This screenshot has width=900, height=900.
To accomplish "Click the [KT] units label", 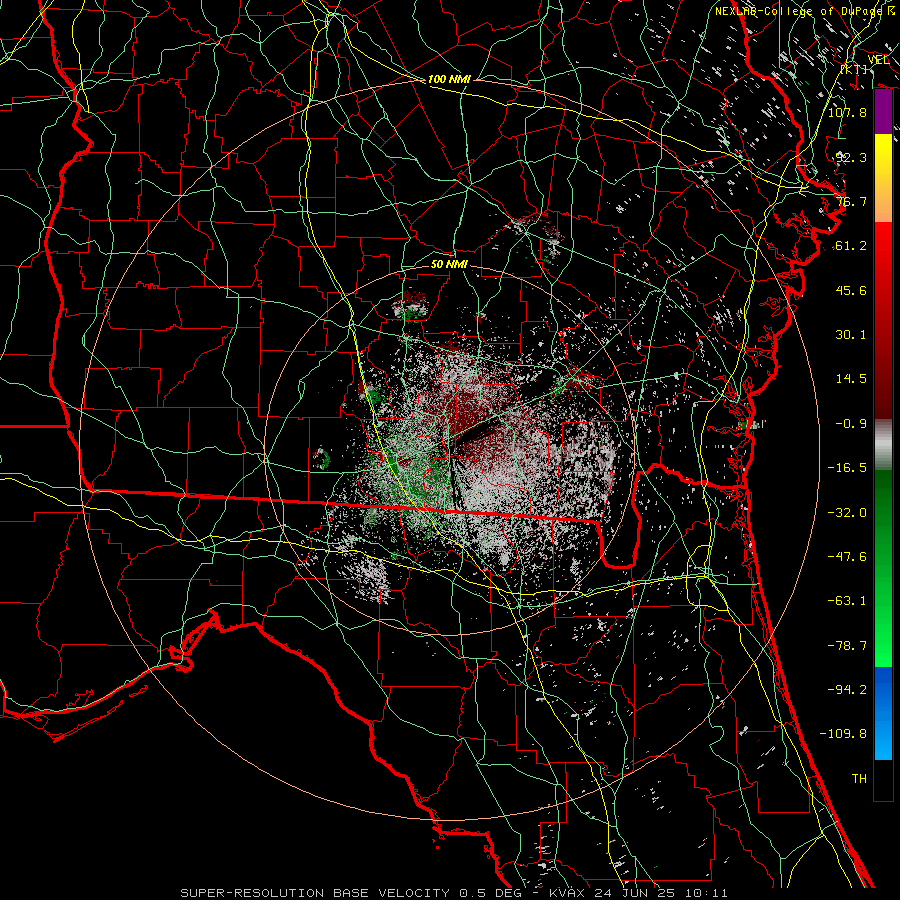I will (854, 69).
